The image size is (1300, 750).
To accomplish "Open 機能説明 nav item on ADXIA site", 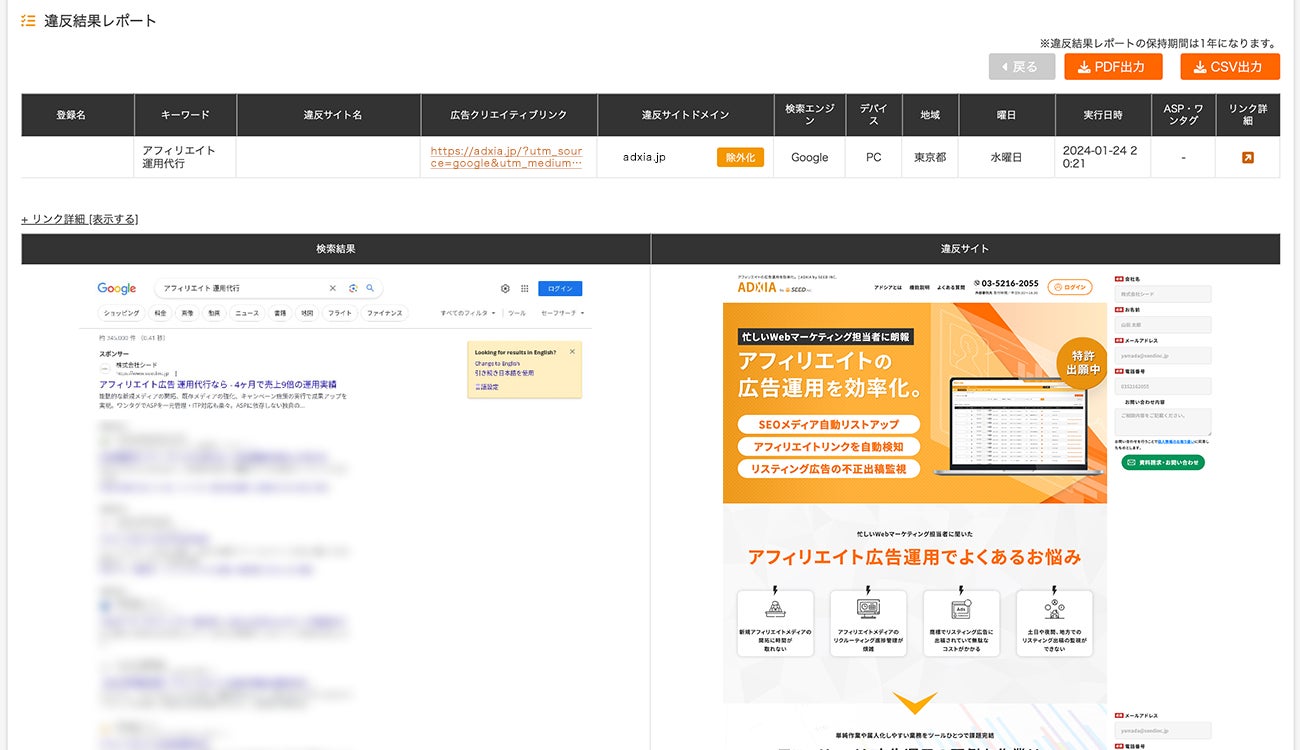I will coord(919,287).
